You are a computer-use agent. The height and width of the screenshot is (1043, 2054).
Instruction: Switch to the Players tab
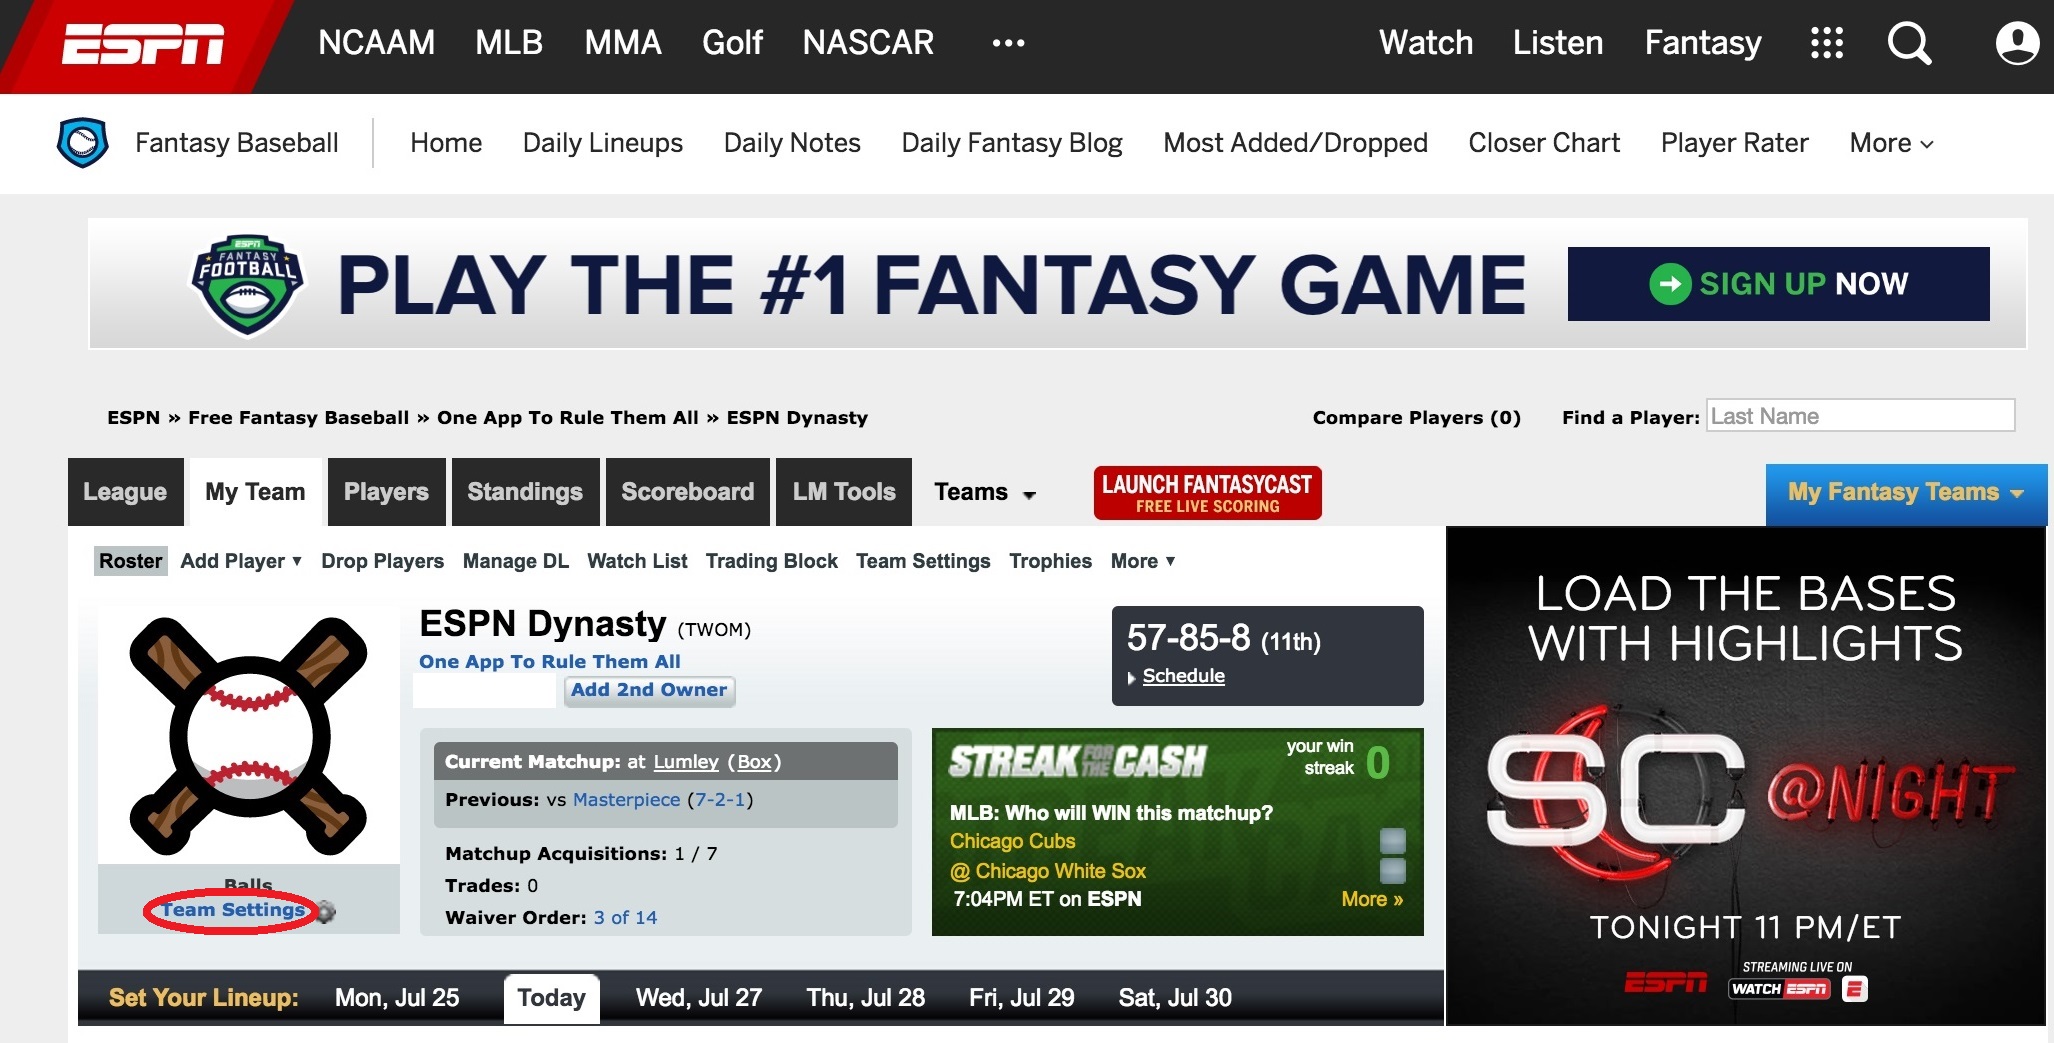386,492
